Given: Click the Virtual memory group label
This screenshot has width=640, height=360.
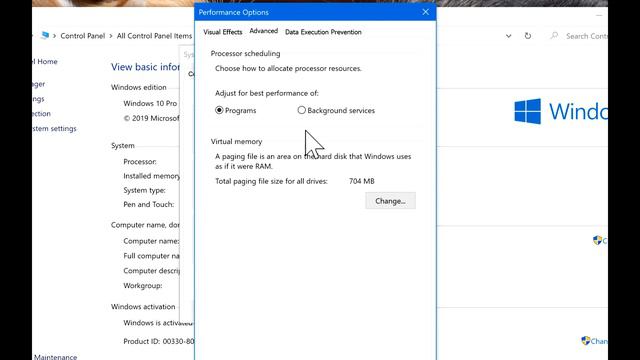Looking at the screenshot, I should click(236, 142).
